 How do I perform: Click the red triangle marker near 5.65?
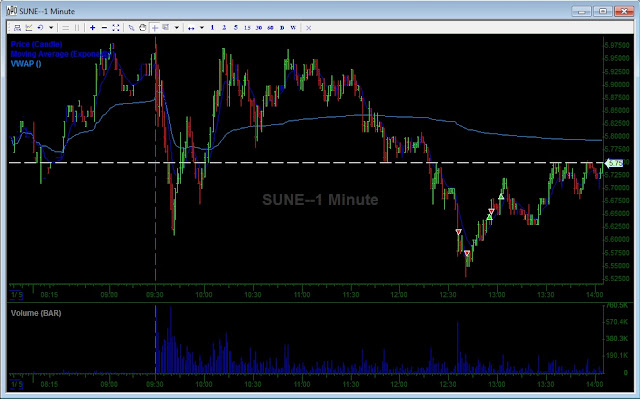click(491, 211)
